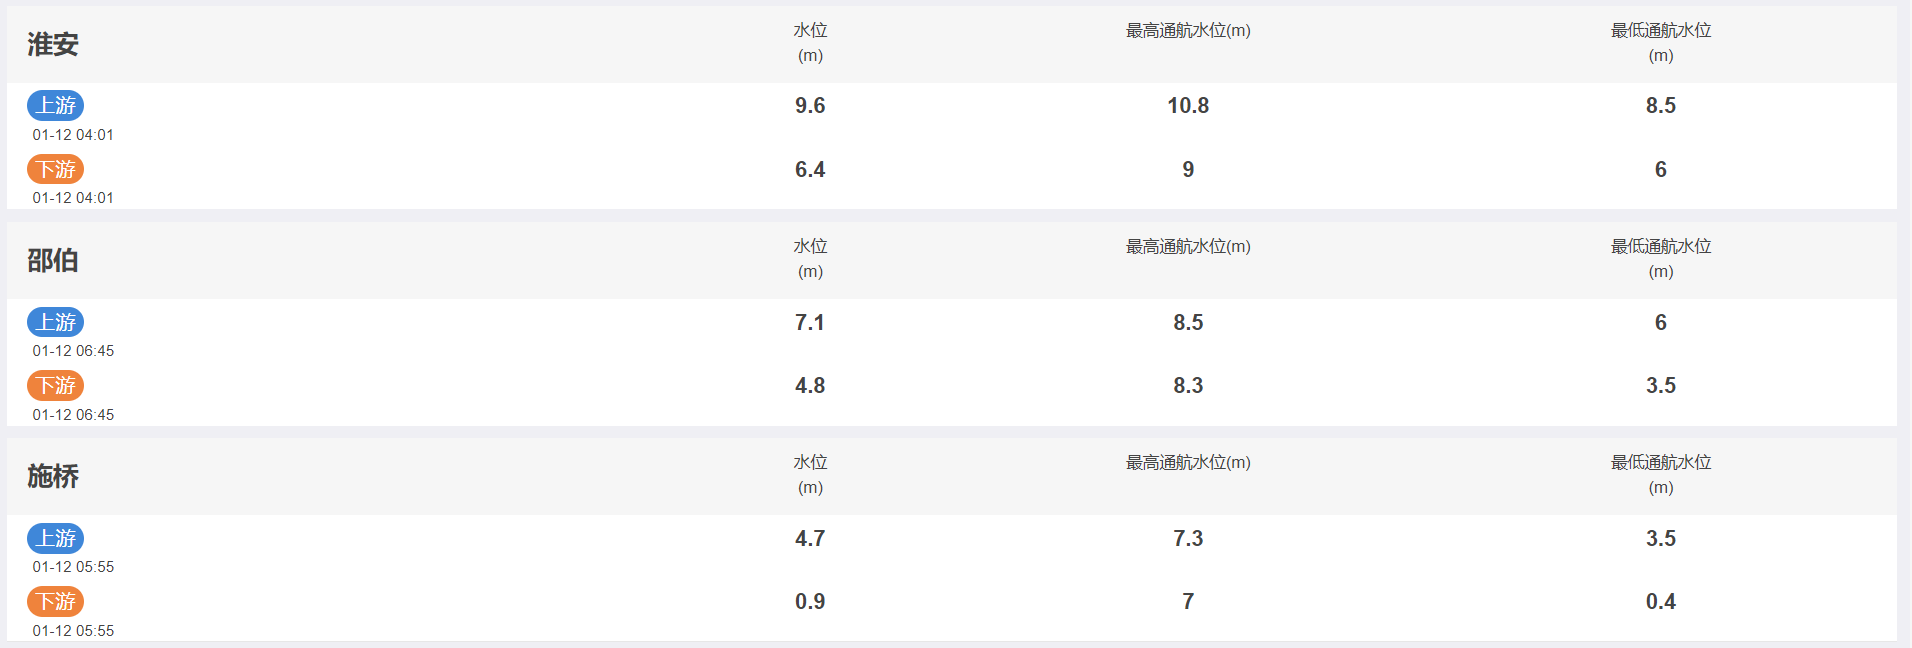This screenshot has height=648, width=1912.
Task: Click the 01-12 05:55 timestamp under 施桥 下游
Action: pos(73,631)
